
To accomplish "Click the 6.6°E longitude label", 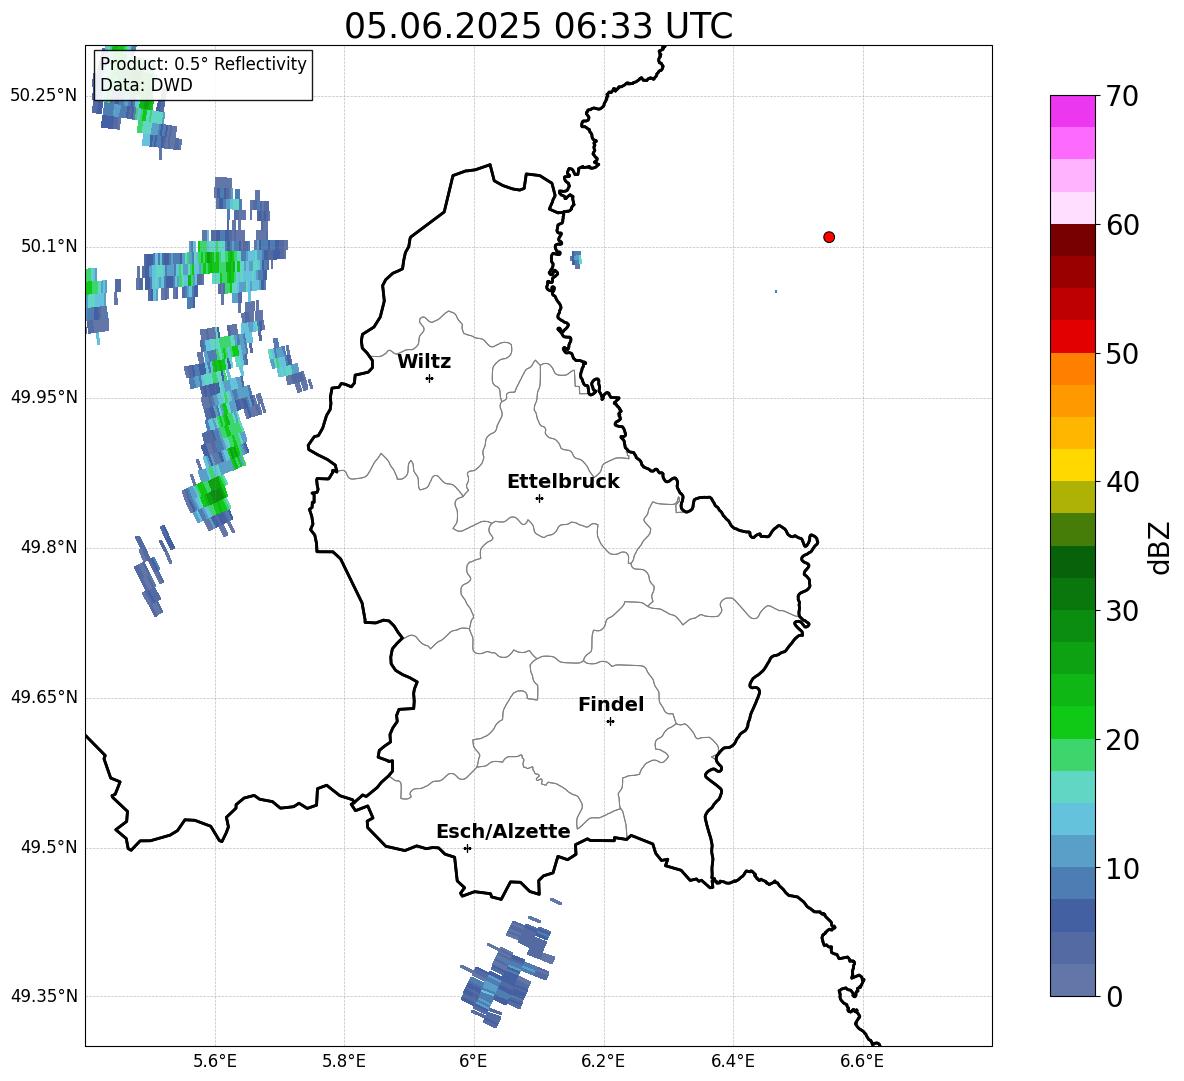I will point(862,1062).
